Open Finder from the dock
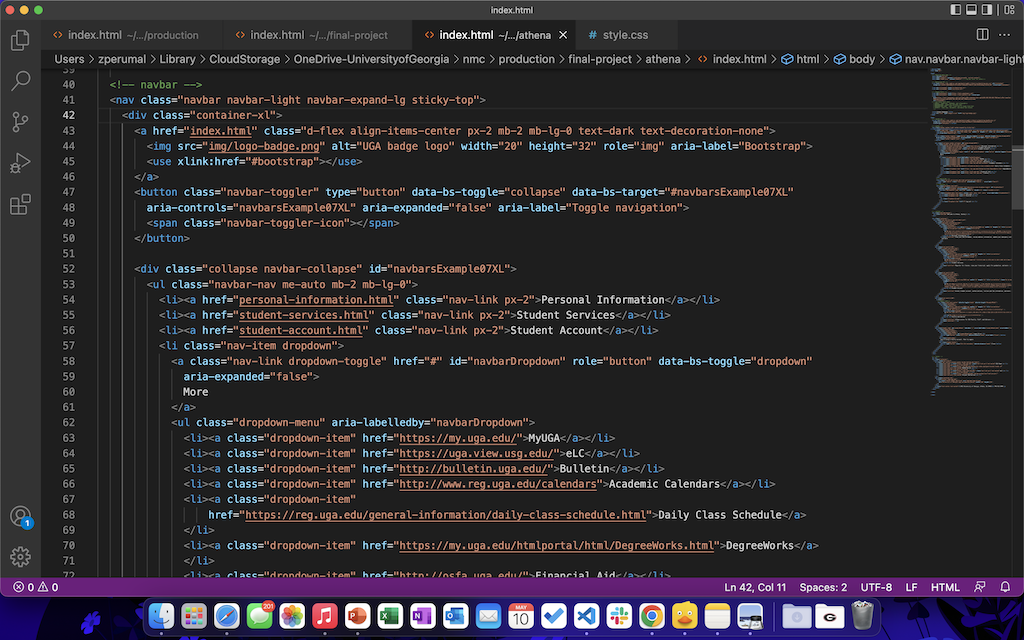Image resolution: width=1024 pixels, height=640 pixels. (x=161, y=615)
